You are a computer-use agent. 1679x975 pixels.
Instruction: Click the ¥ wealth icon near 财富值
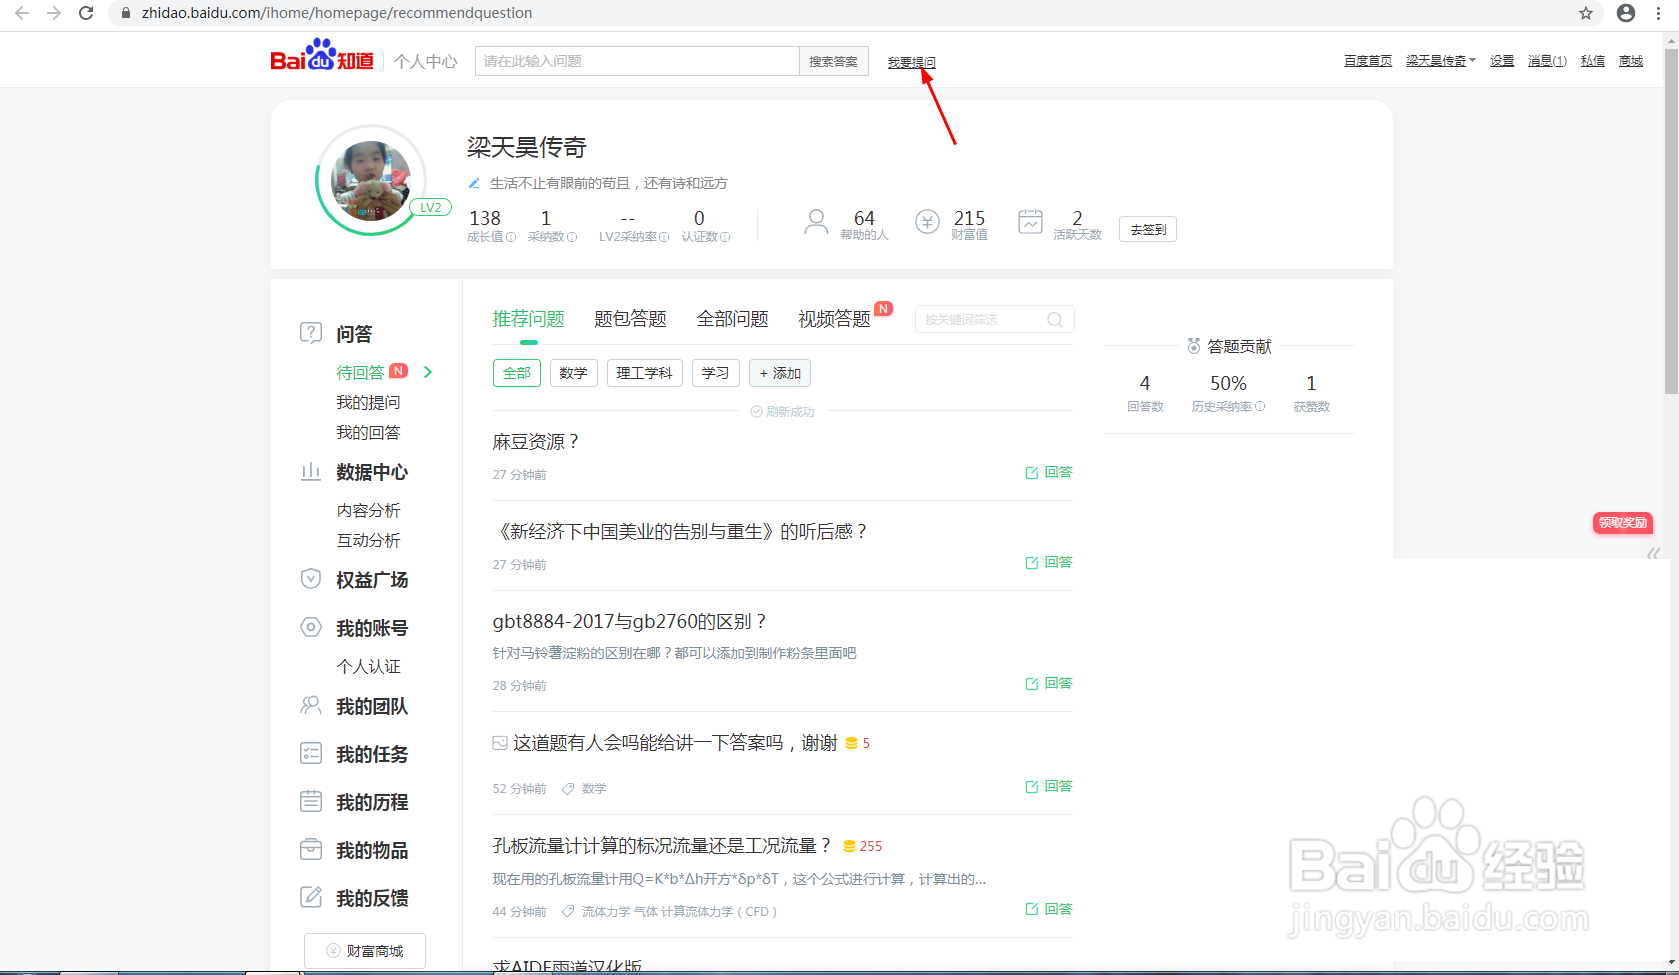click(x=927, y=221)
